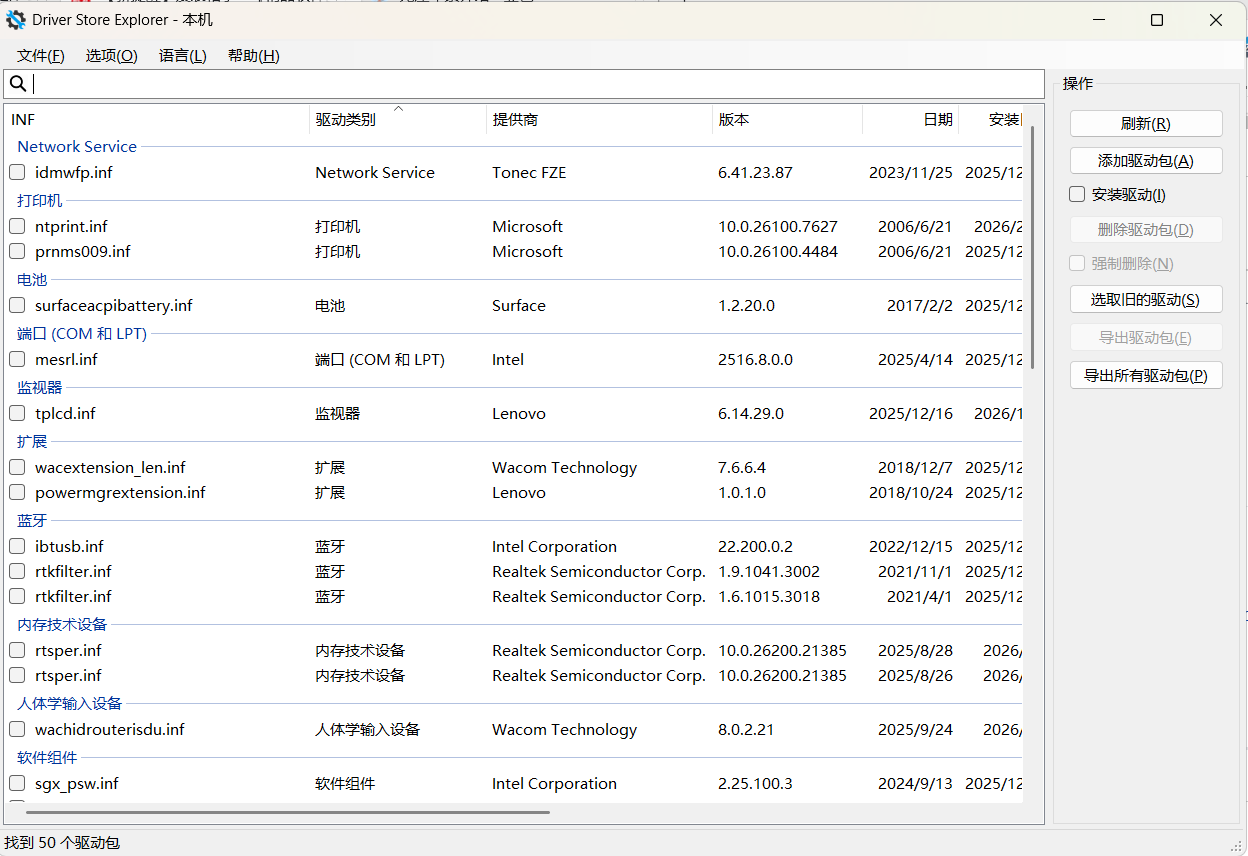The image size is (1248, 856).
Task: Collapse the 蓝牙 group header
Action: tap(32, 521)
